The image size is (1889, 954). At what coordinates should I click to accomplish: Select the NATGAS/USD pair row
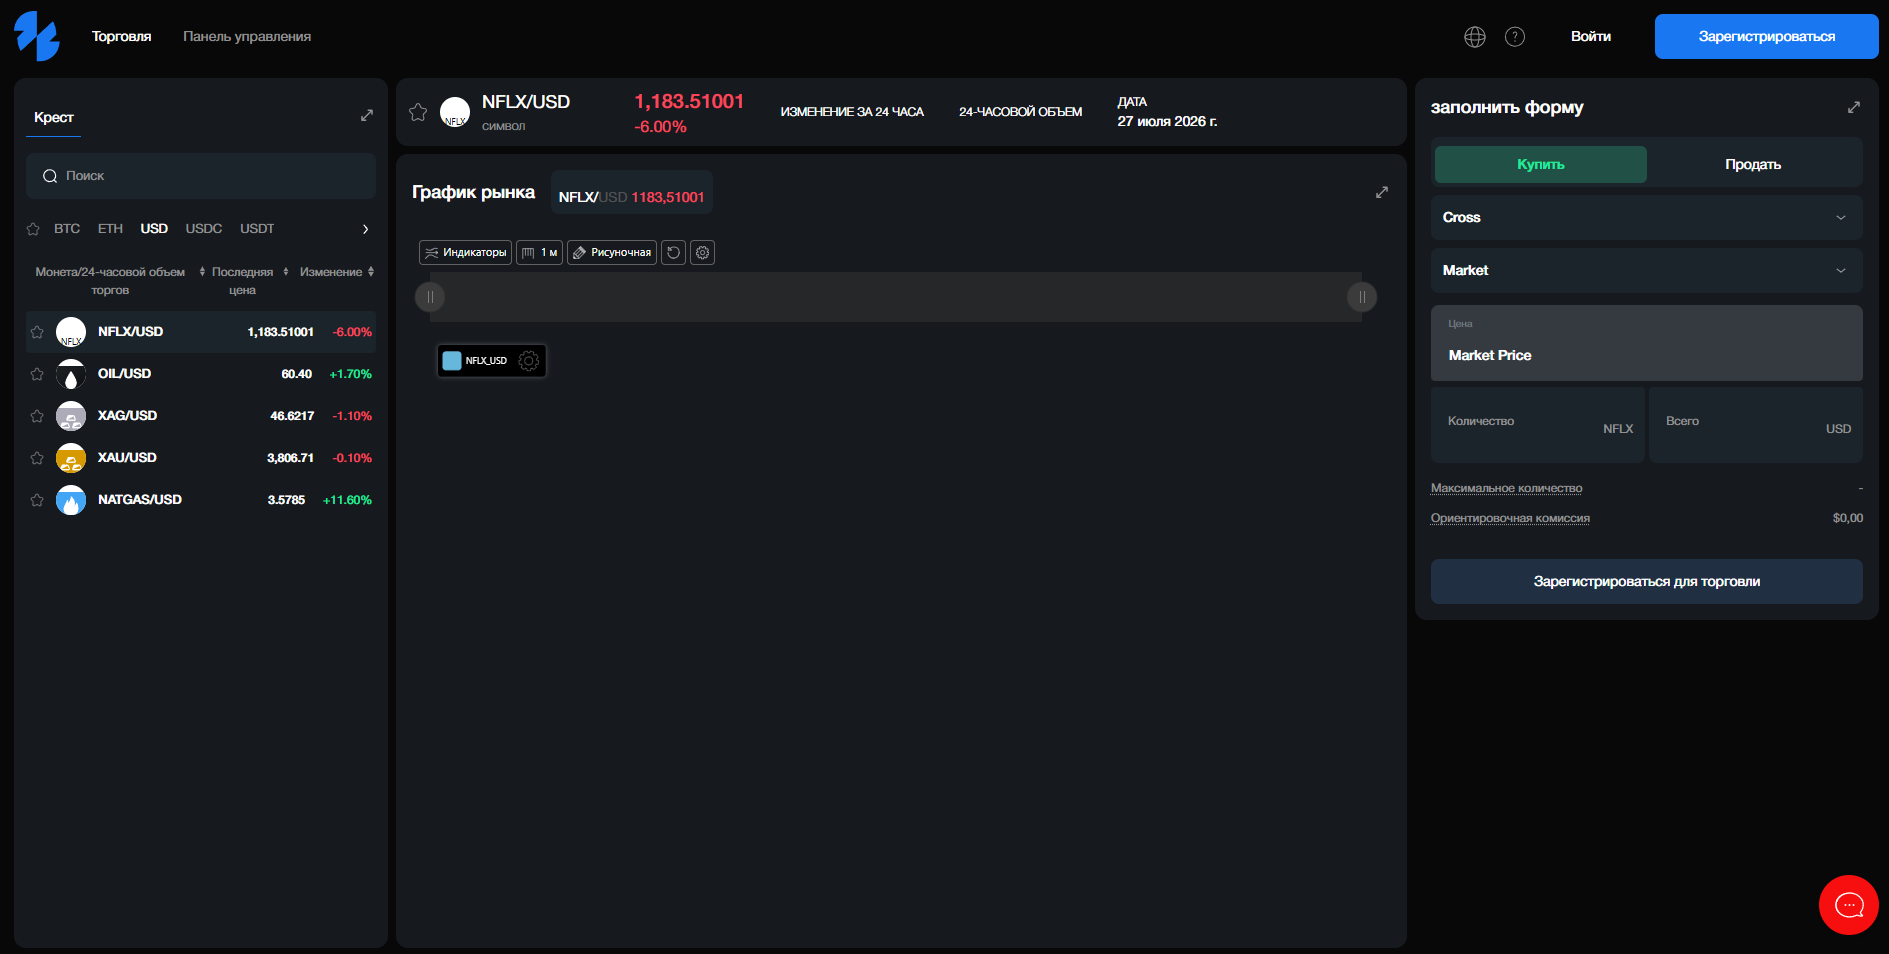pos(201,500)
